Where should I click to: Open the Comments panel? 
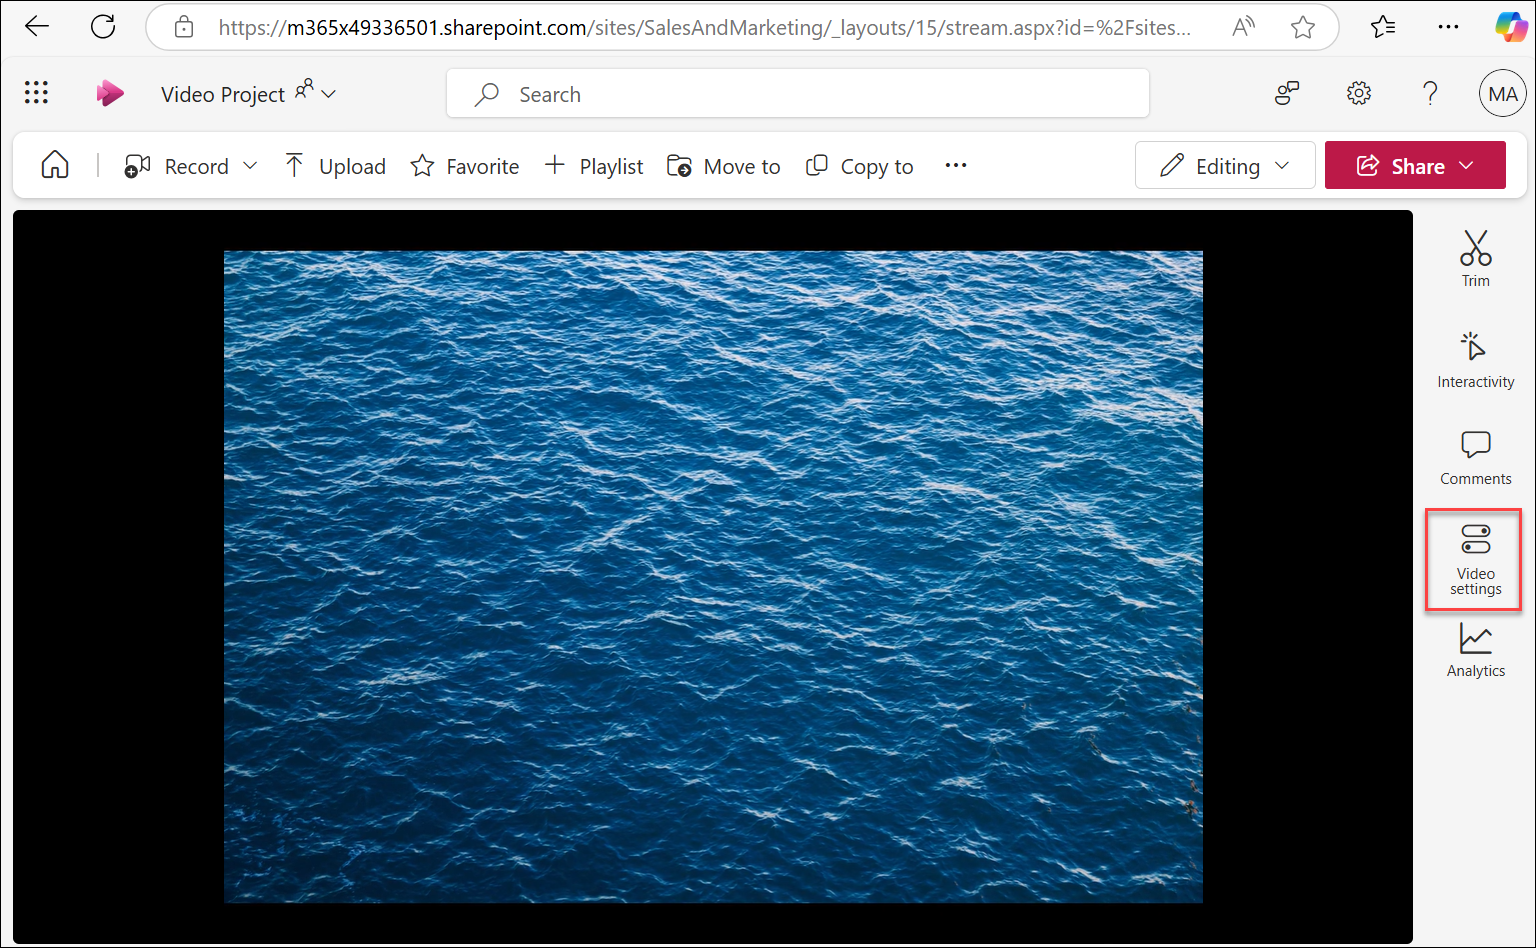[x=1475, y=457]
